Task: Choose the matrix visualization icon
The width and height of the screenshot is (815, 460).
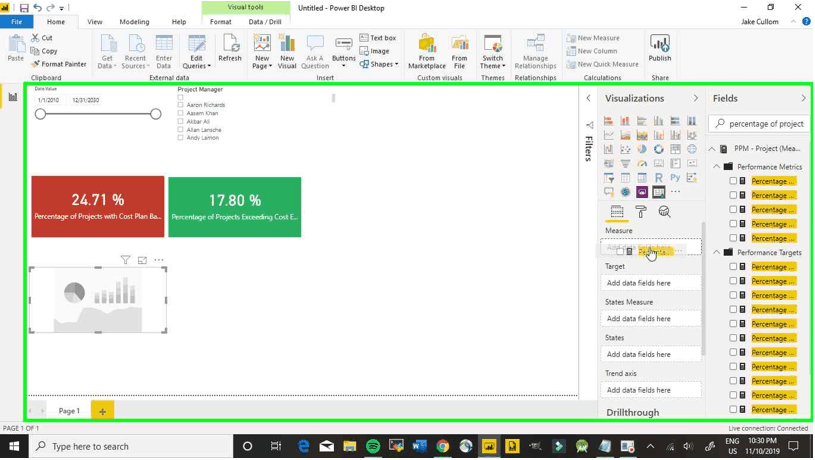Action: coord(642,178)
